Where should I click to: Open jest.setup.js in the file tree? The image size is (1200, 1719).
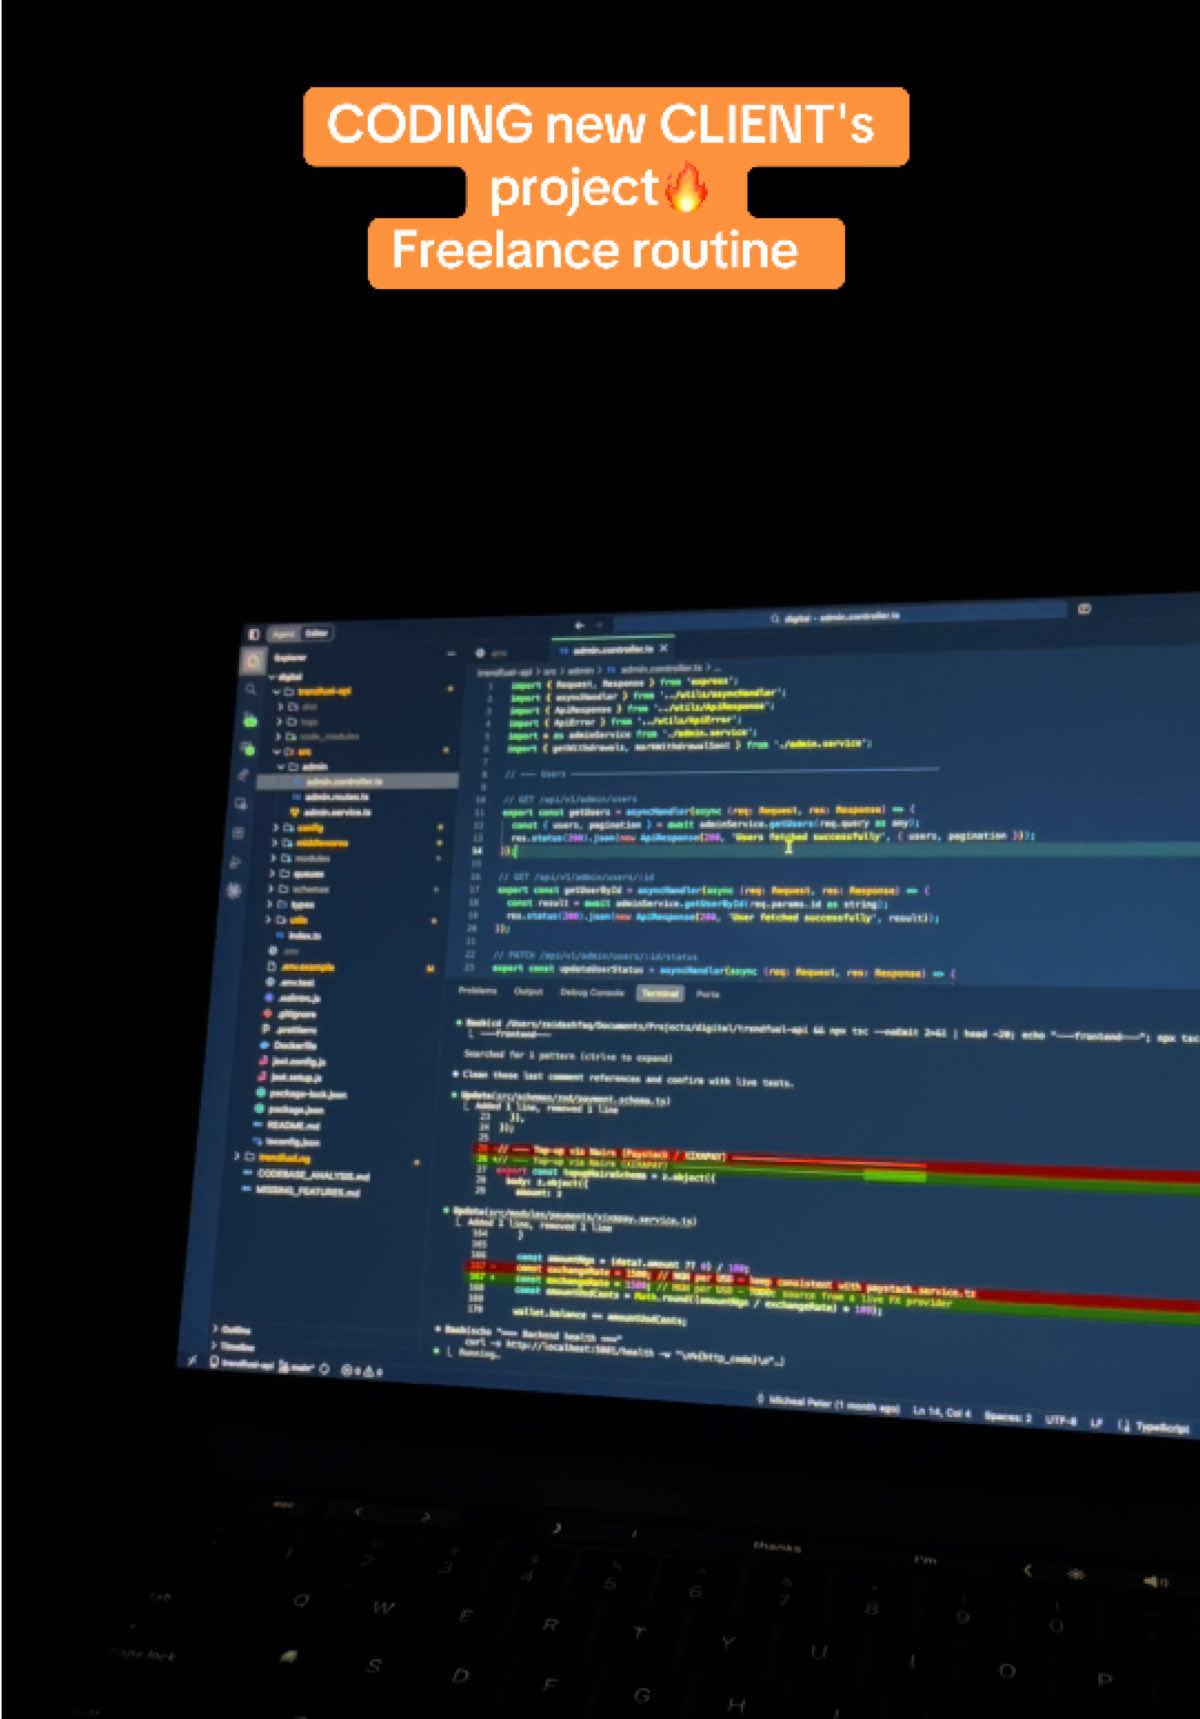click(290, 1077)
